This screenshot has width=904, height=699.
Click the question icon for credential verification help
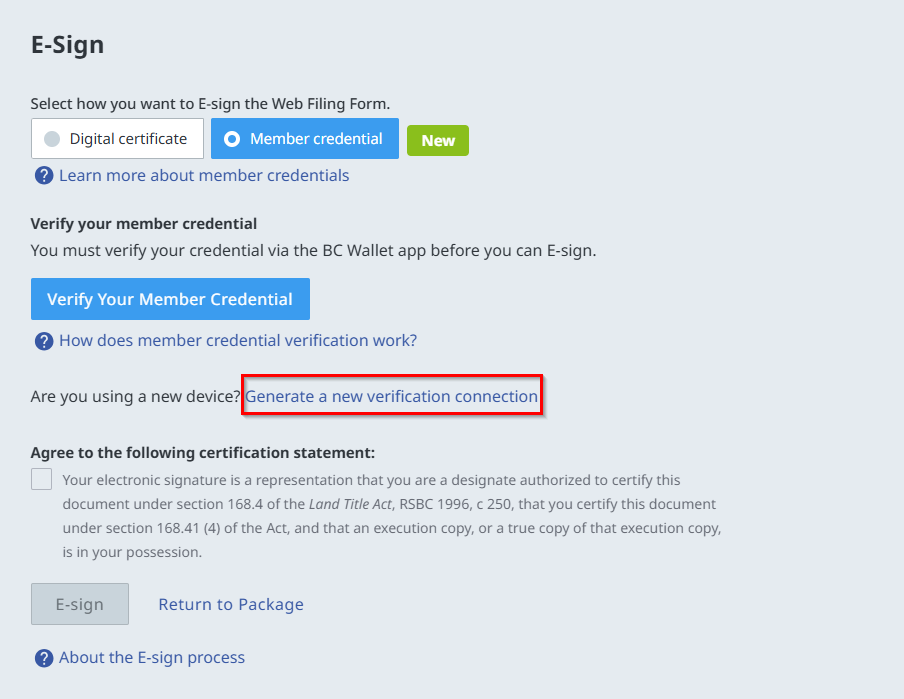coord(43,341)
